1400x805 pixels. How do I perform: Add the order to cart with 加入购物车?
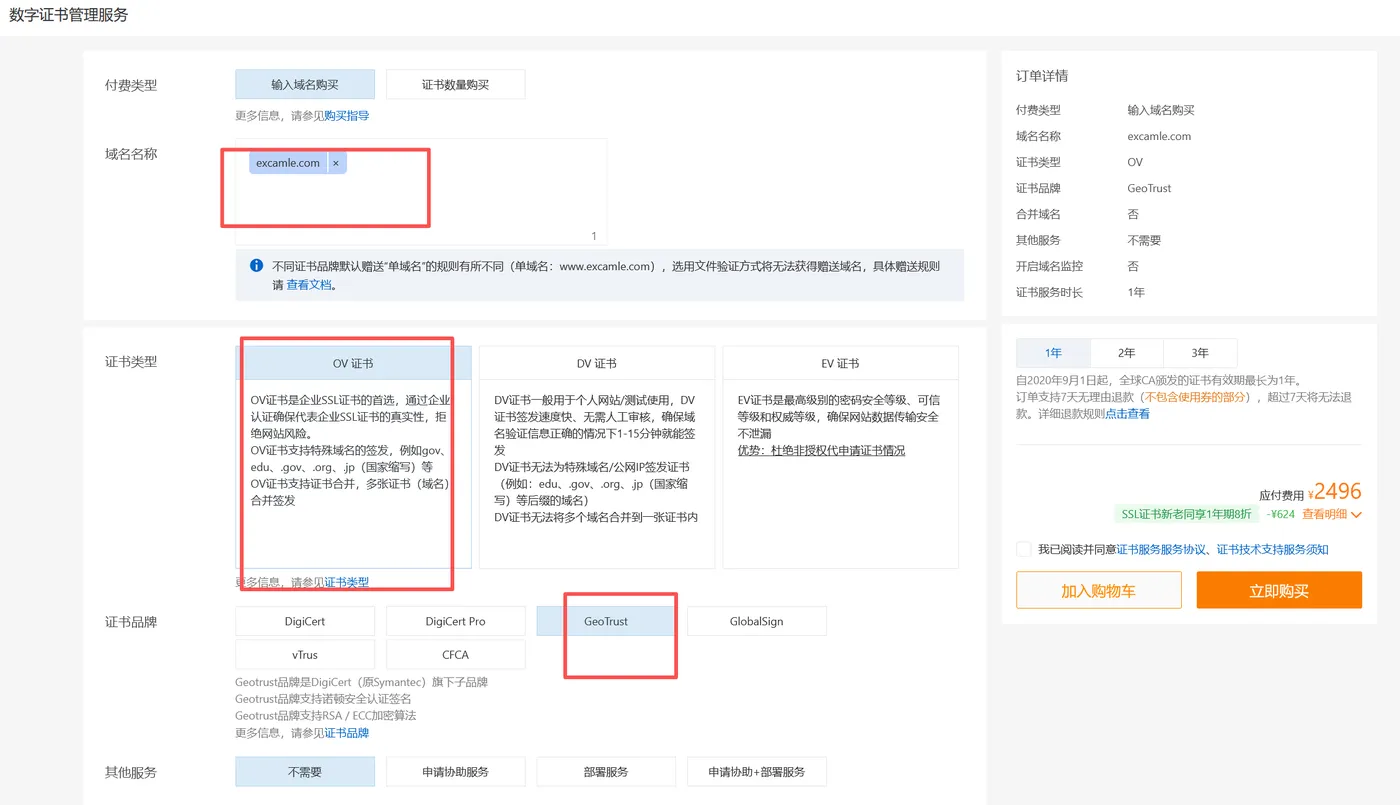point(1098,590)
